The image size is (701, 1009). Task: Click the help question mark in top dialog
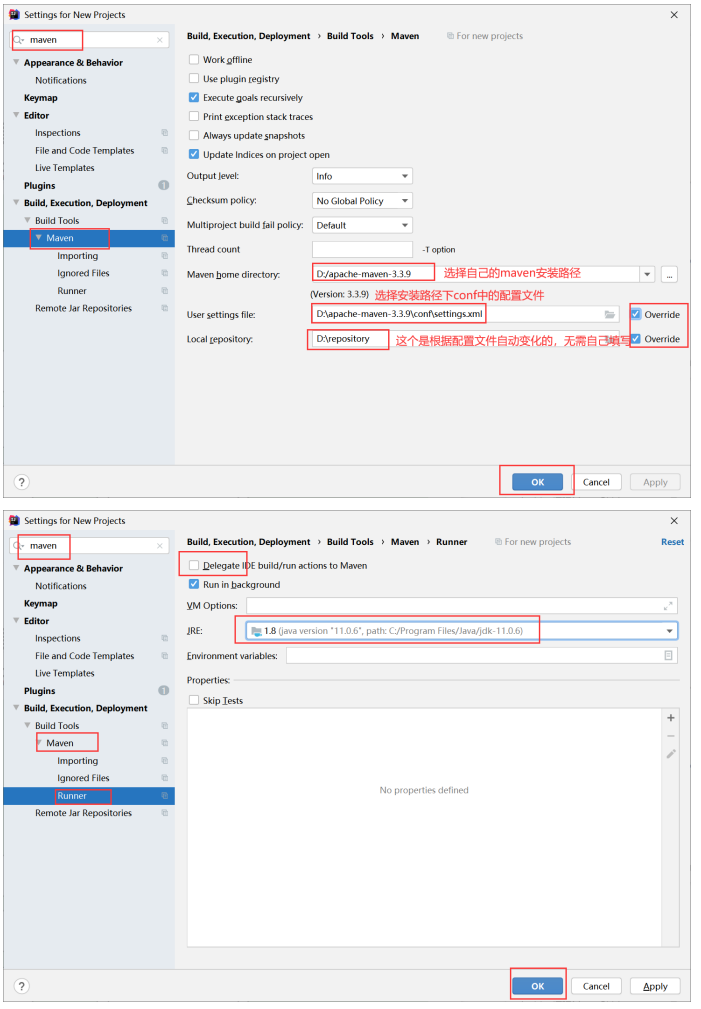tap(21, 482)
